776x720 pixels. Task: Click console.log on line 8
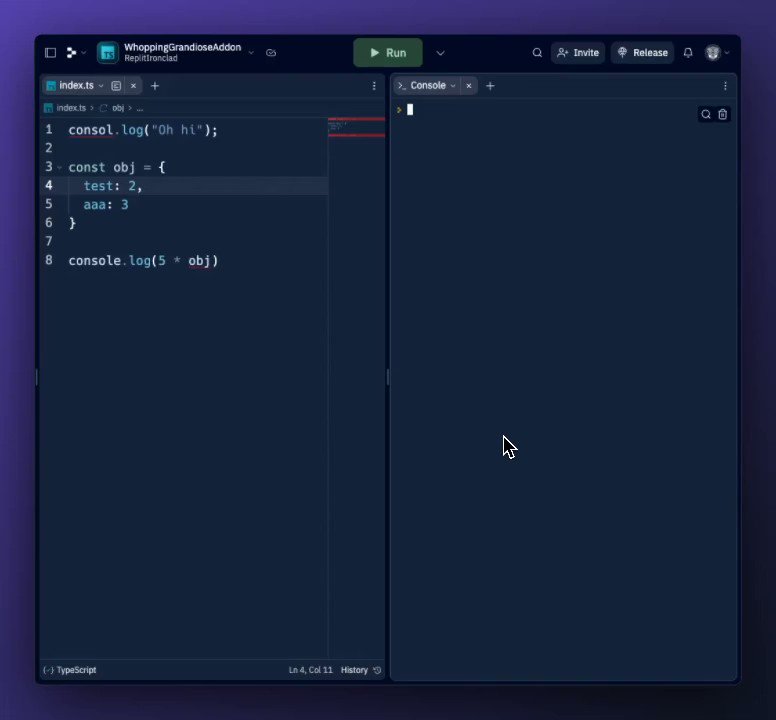[109, 261]
